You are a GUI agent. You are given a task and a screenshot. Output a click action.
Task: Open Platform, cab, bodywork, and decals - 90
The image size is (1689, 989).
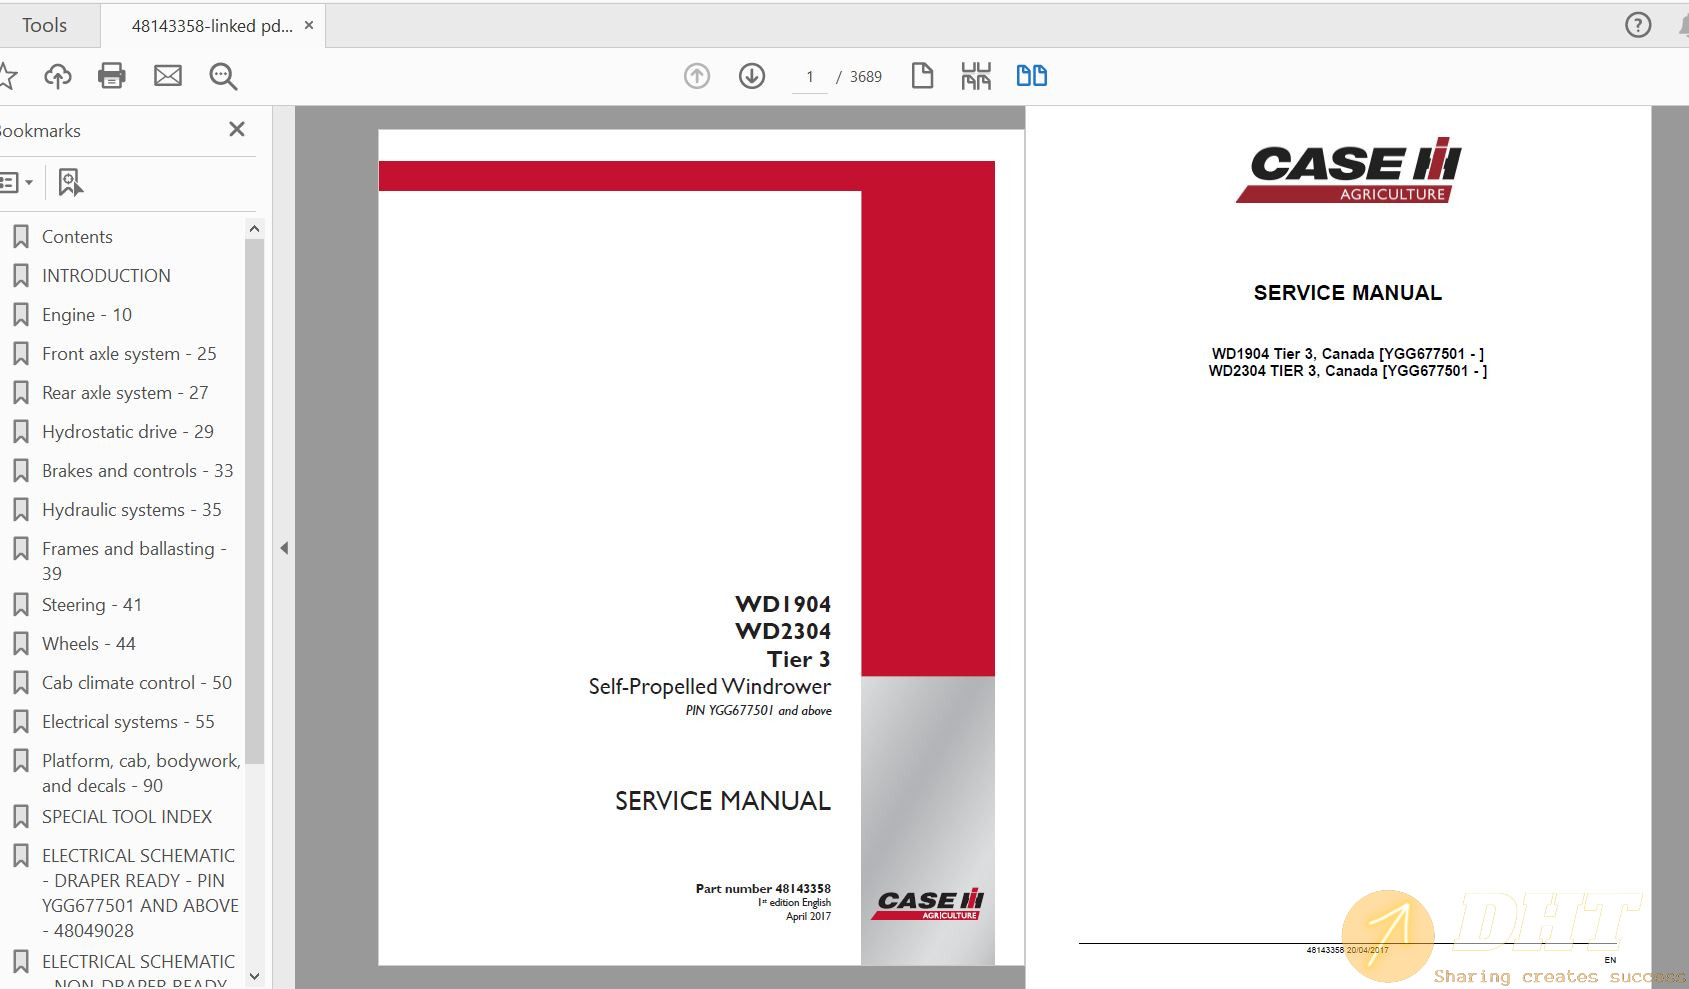coord(141,773)
